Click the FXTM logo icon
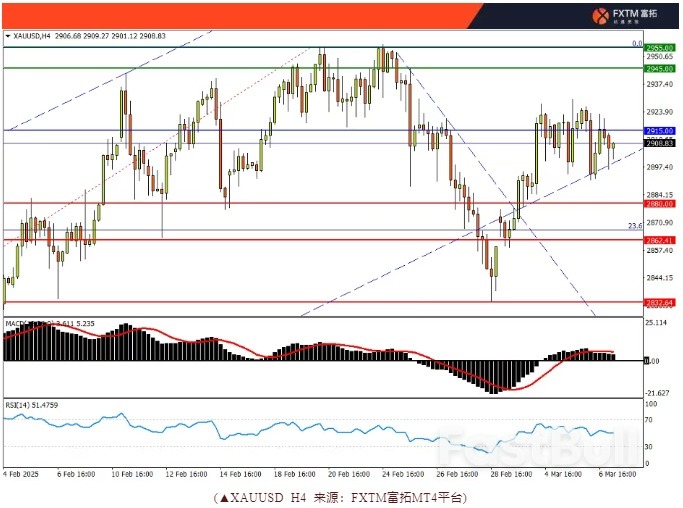This screenshot has width=683, height=508. tap(601, 15)
